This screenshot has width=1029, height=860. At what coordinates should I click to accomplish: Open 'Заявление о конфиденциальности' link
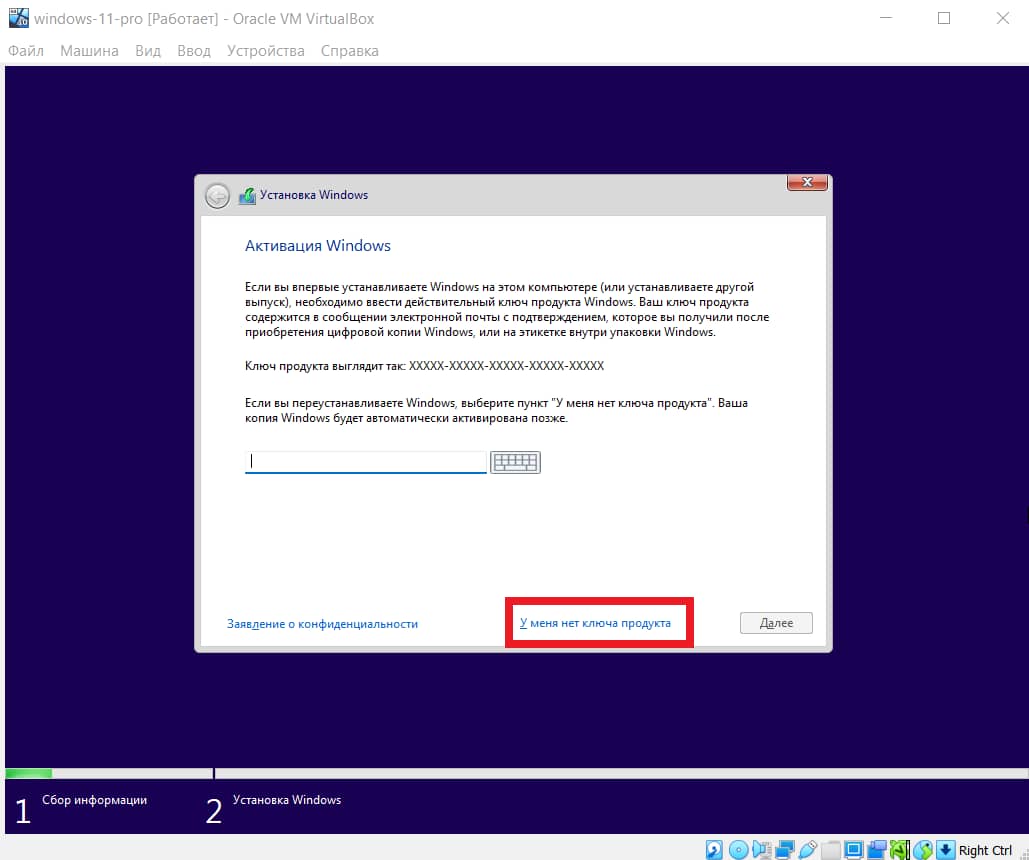coord(322,624)
